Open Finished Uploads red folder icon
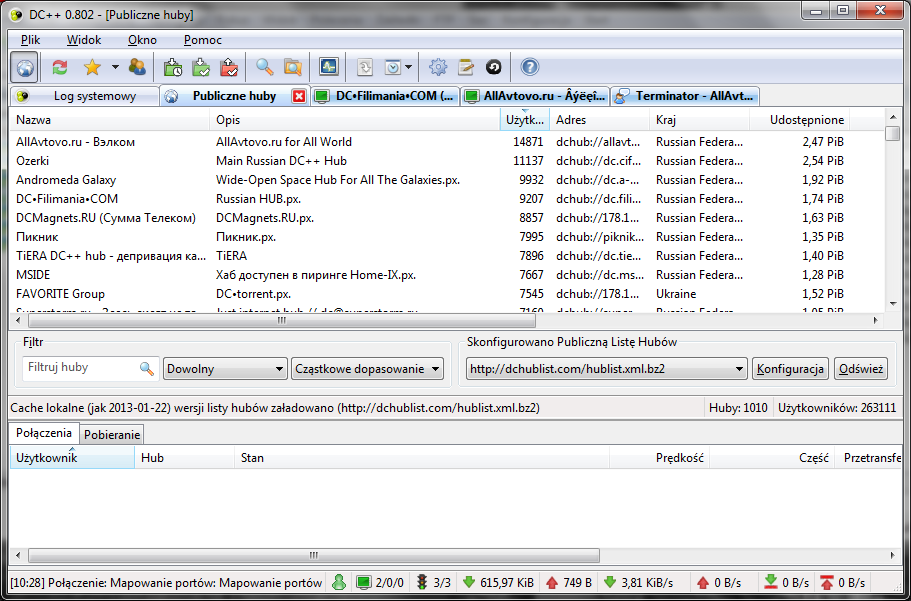 [229, 67]
